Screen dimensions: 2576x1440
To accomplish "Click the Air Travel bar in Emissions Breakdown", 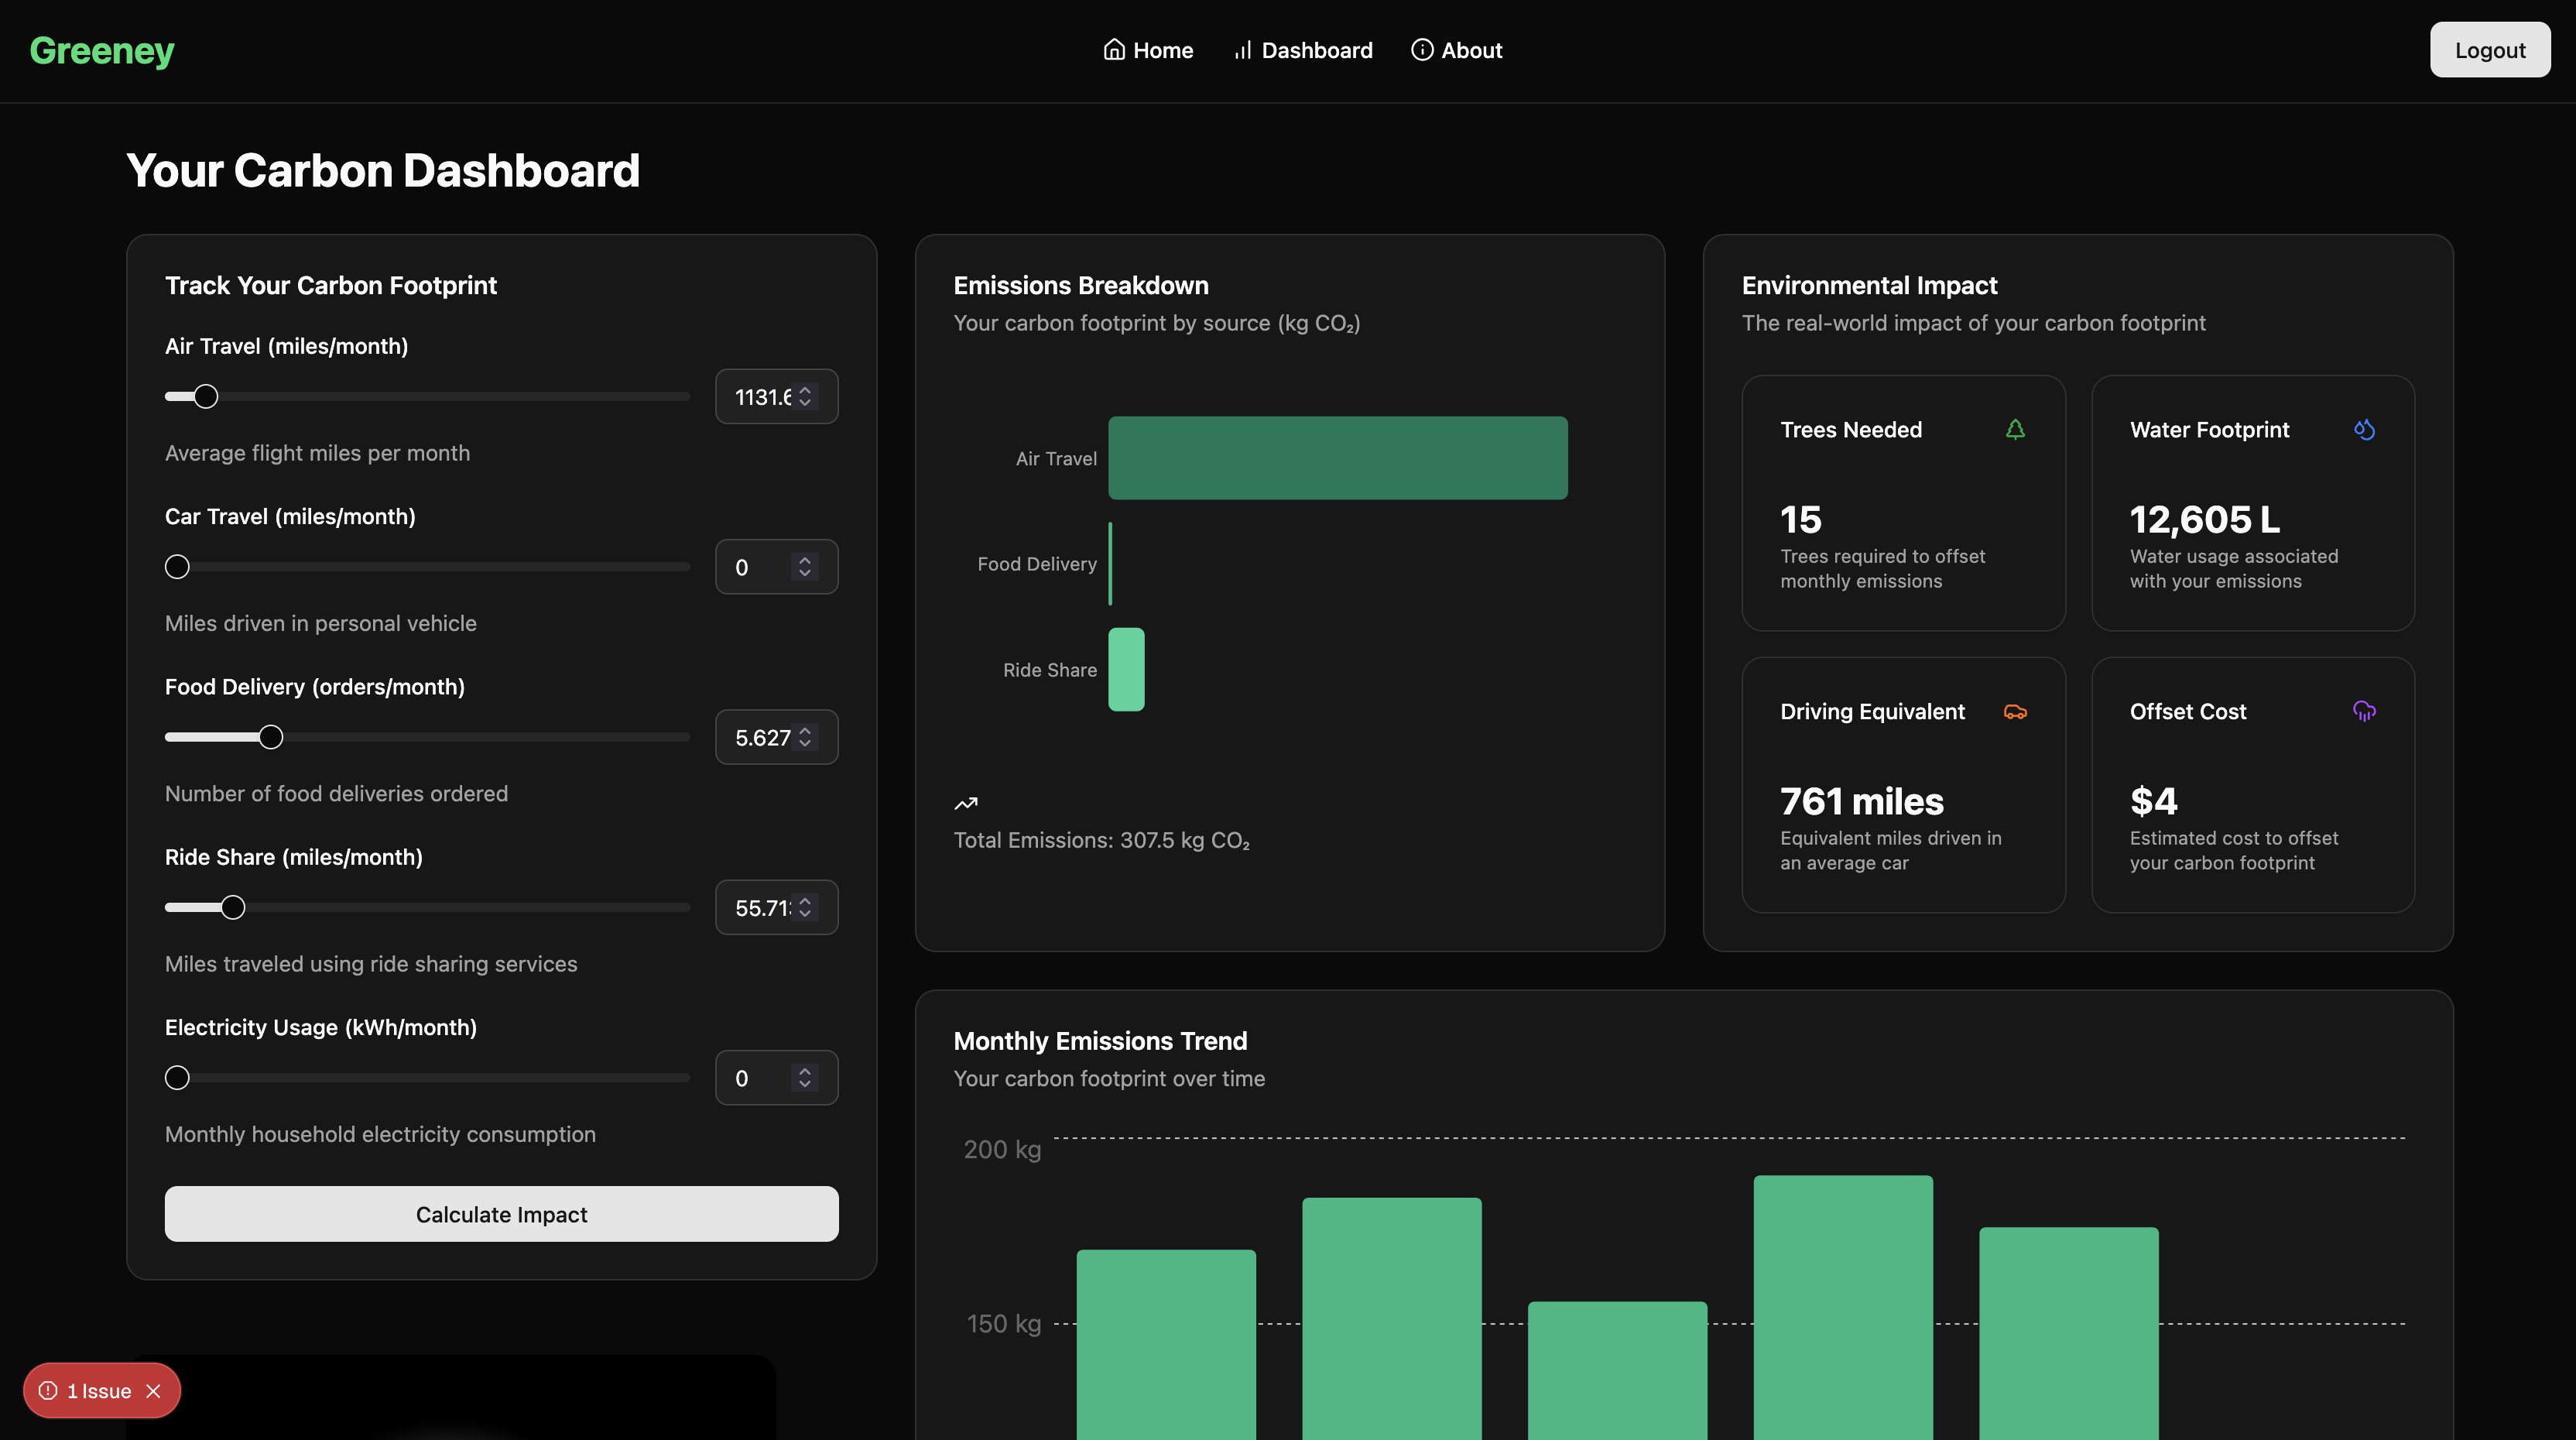I will 1337,458.
